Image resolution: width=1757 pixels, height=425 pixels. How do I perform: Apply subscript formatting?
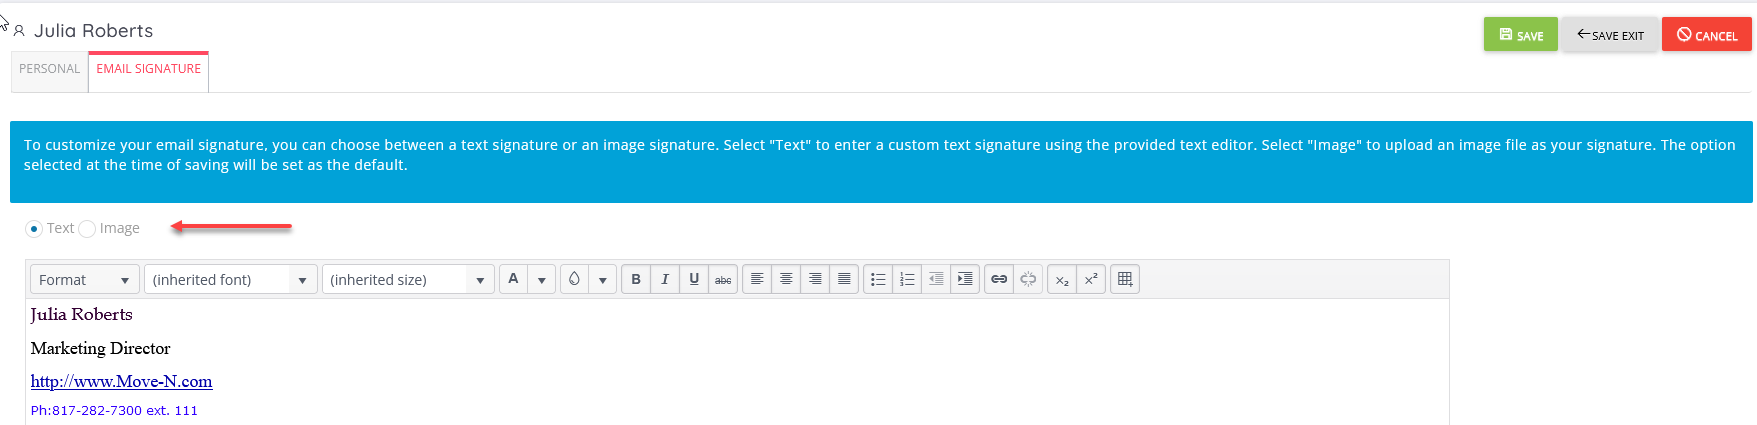click(x=1062, y=279)
